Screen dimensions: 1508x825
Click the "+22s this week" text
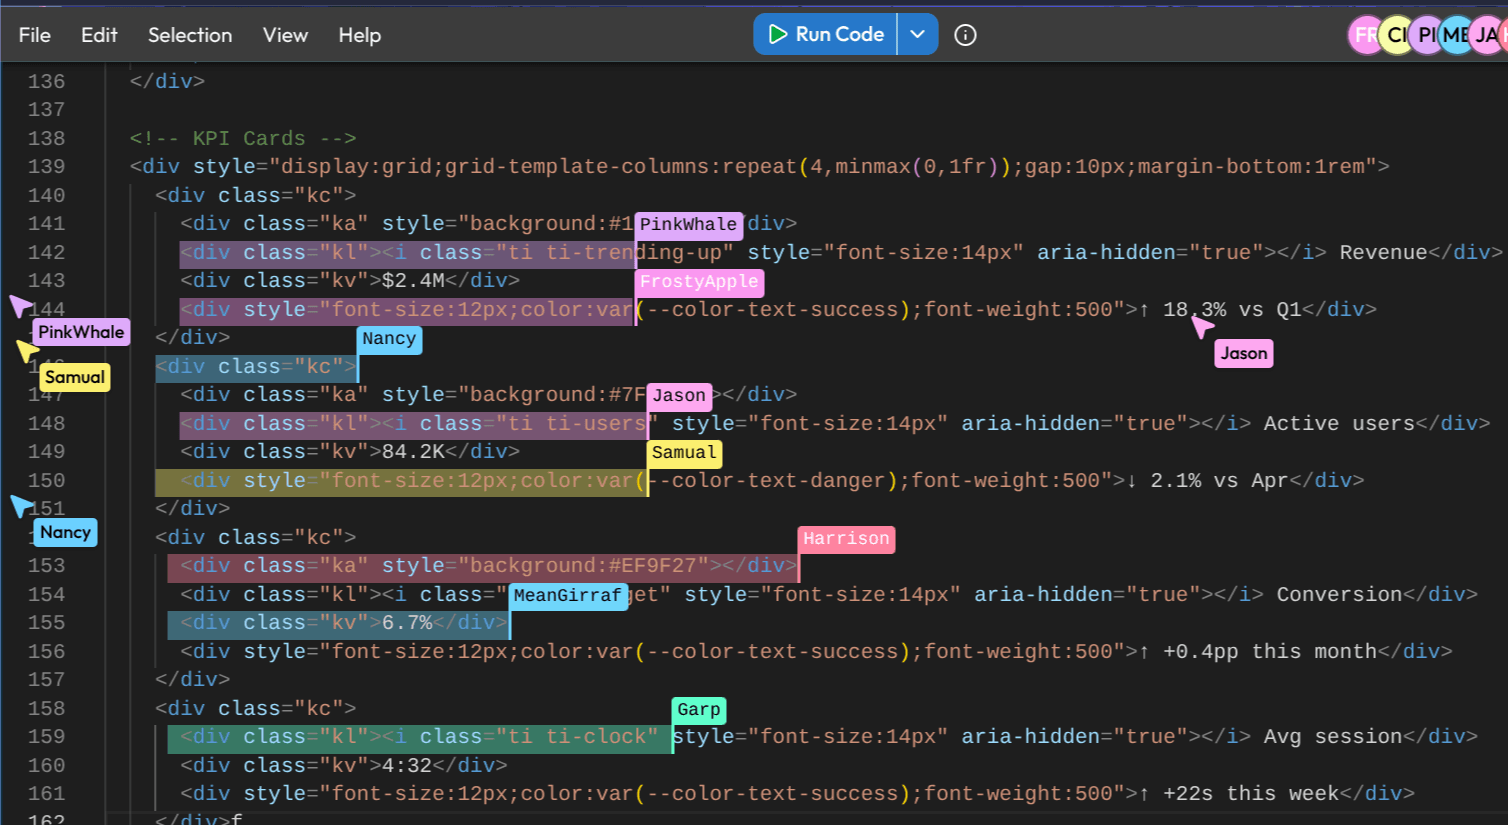(1251, 794)
